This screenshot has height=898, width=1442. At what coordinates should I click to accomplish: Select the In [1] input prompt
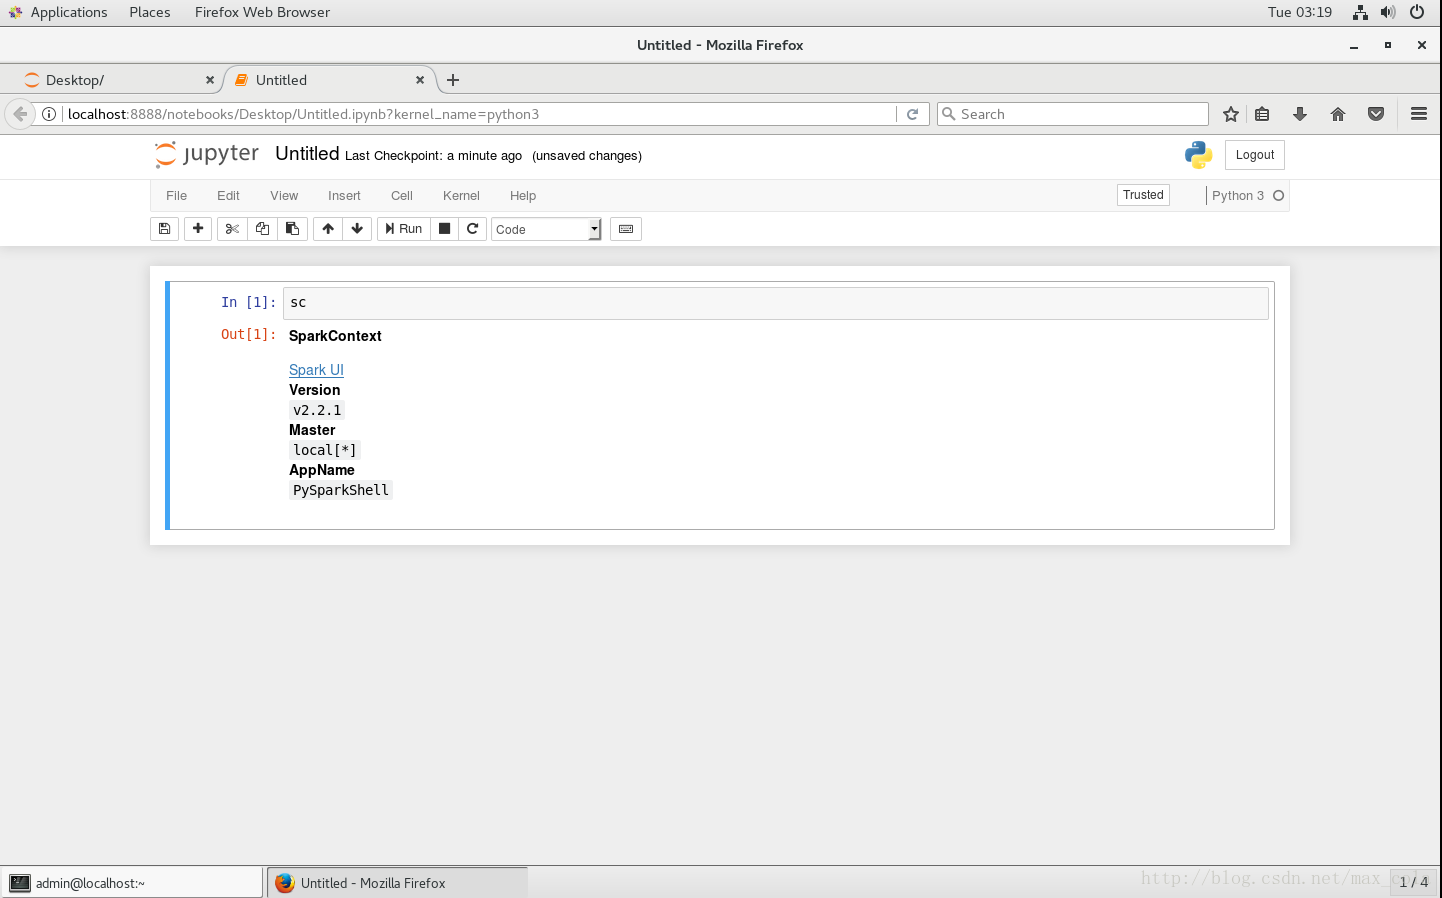pos(248,302)
